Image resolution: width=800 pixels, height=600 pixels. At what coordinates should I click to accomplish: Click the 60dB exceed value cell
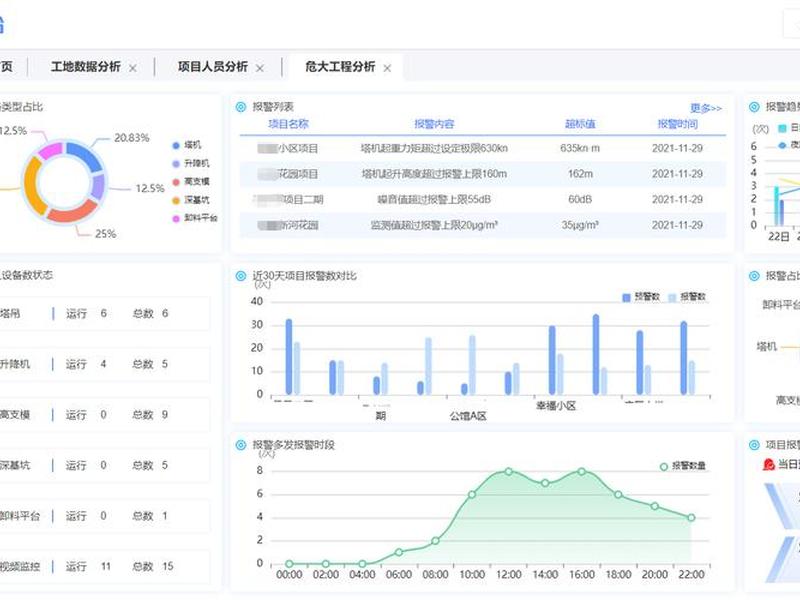pos(580,199)
